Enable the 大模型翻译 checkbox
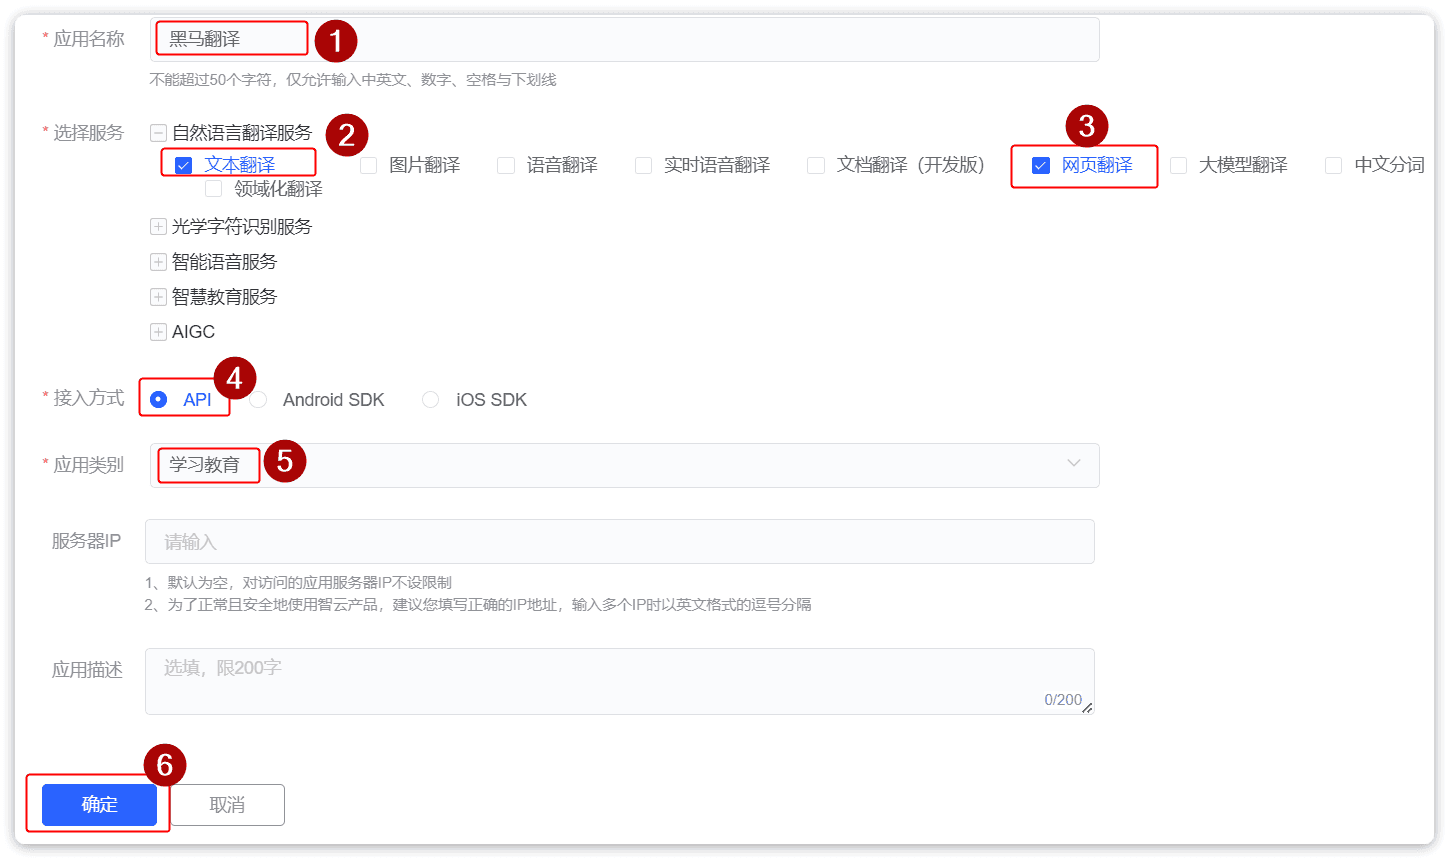This screenshot has width=1449, height=861. (x=1179, y=166)
